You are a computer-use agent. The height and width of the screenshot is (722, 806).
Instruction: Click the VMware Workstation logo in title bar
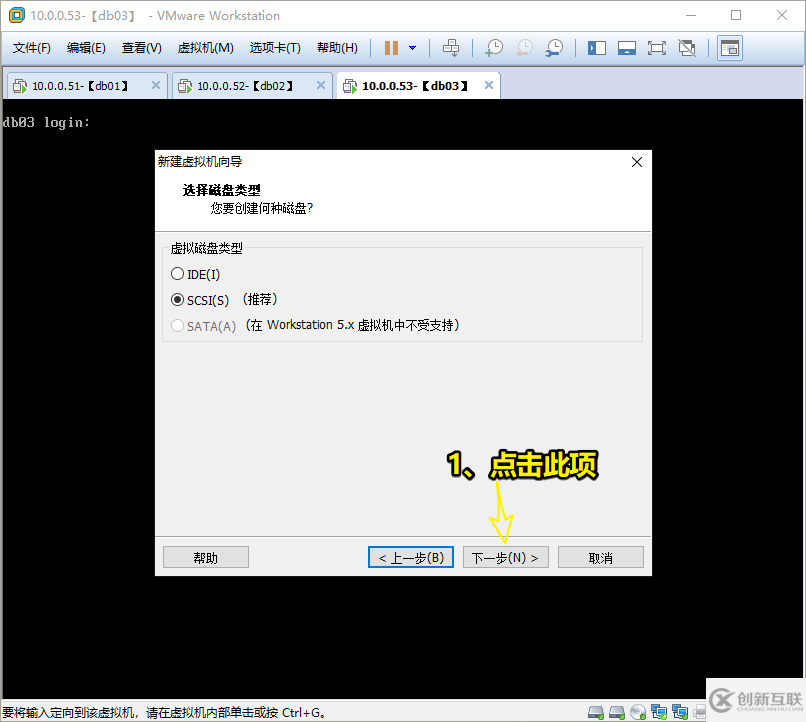(x=16, y=15)
